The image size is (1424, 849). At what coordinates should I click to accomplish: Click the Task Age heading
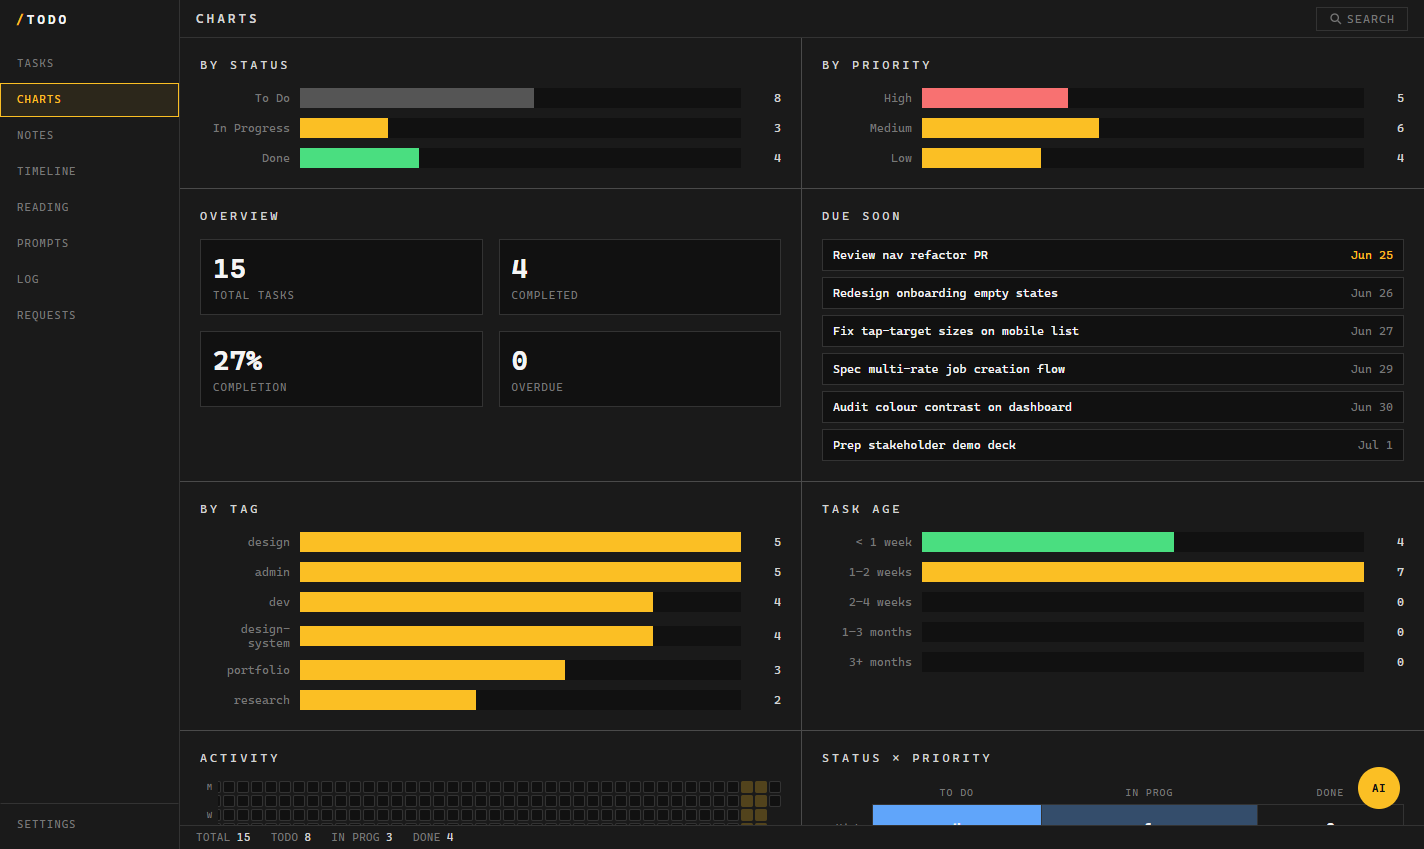pos(861,509)
